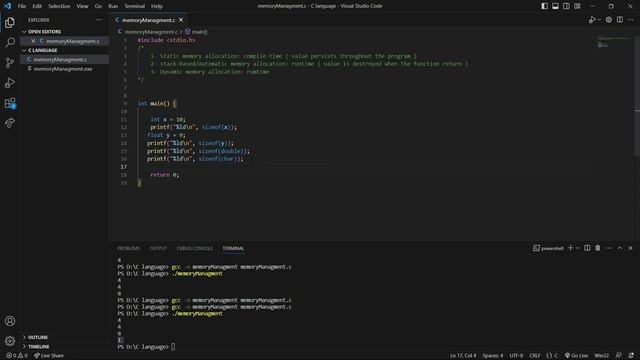
Task: Close memoryManagment.c in Open Editors list
Action: 33,41
